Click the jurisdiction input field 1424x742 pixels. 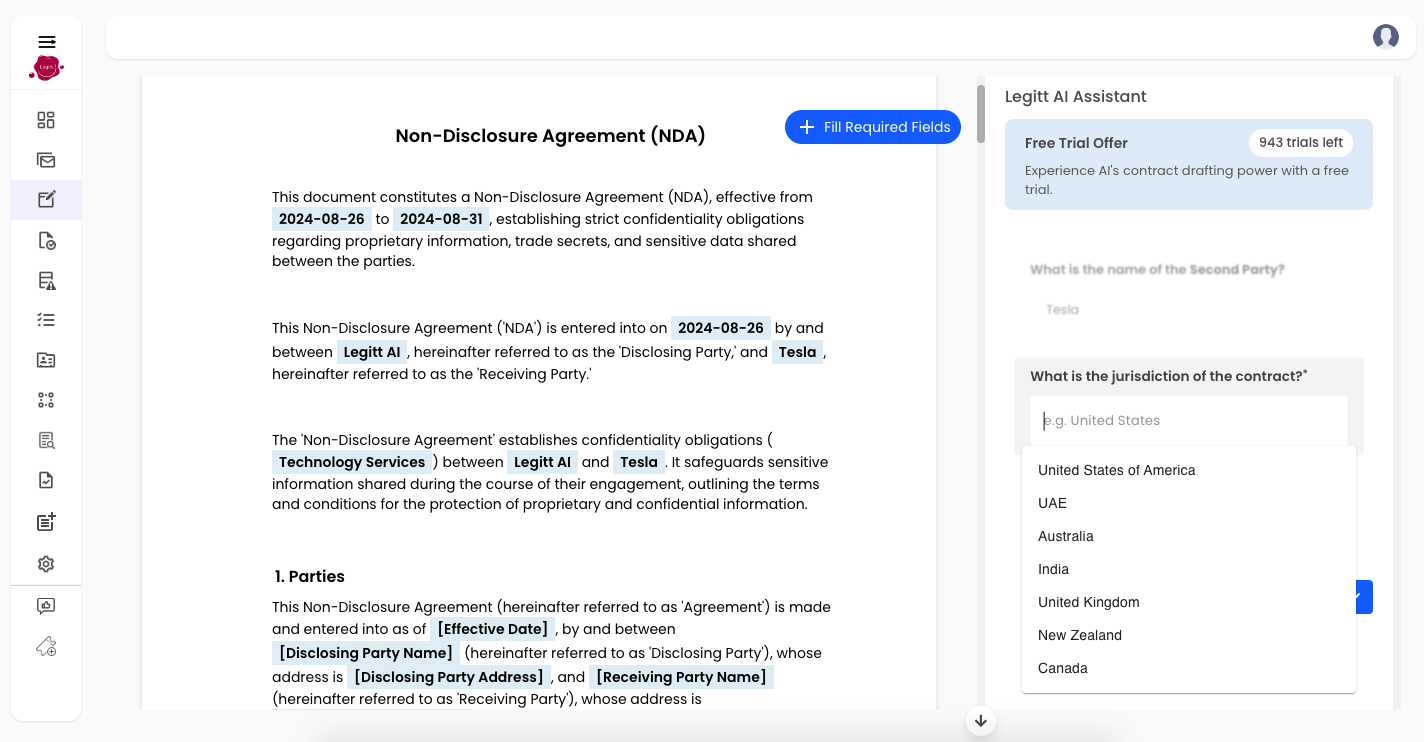[1188, 421]
